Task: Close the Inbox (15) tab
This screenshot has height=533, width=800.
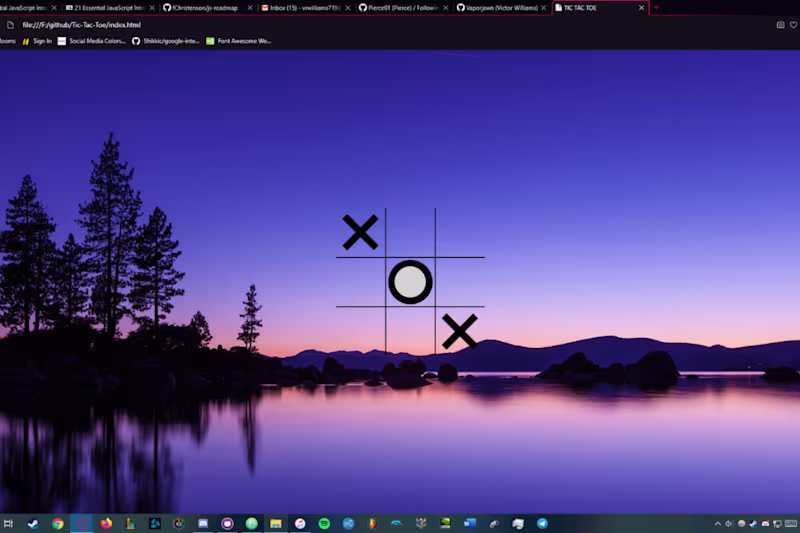Action: [x=347, y=8]
